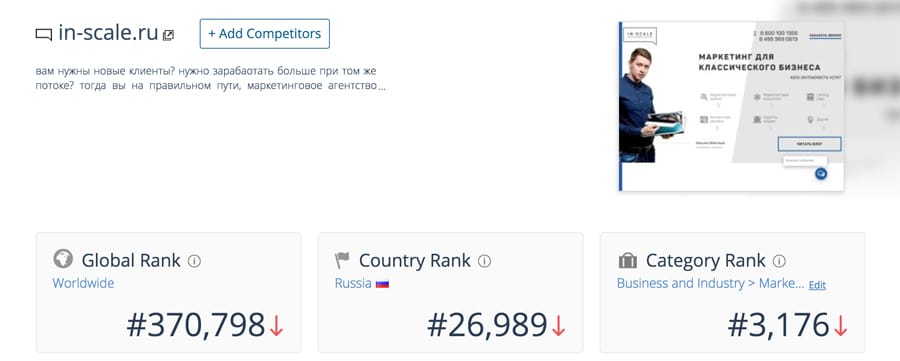Click the globe icon next to Global Rank
The width and height of the screenshot is (900, 361).
pos(63,259)
